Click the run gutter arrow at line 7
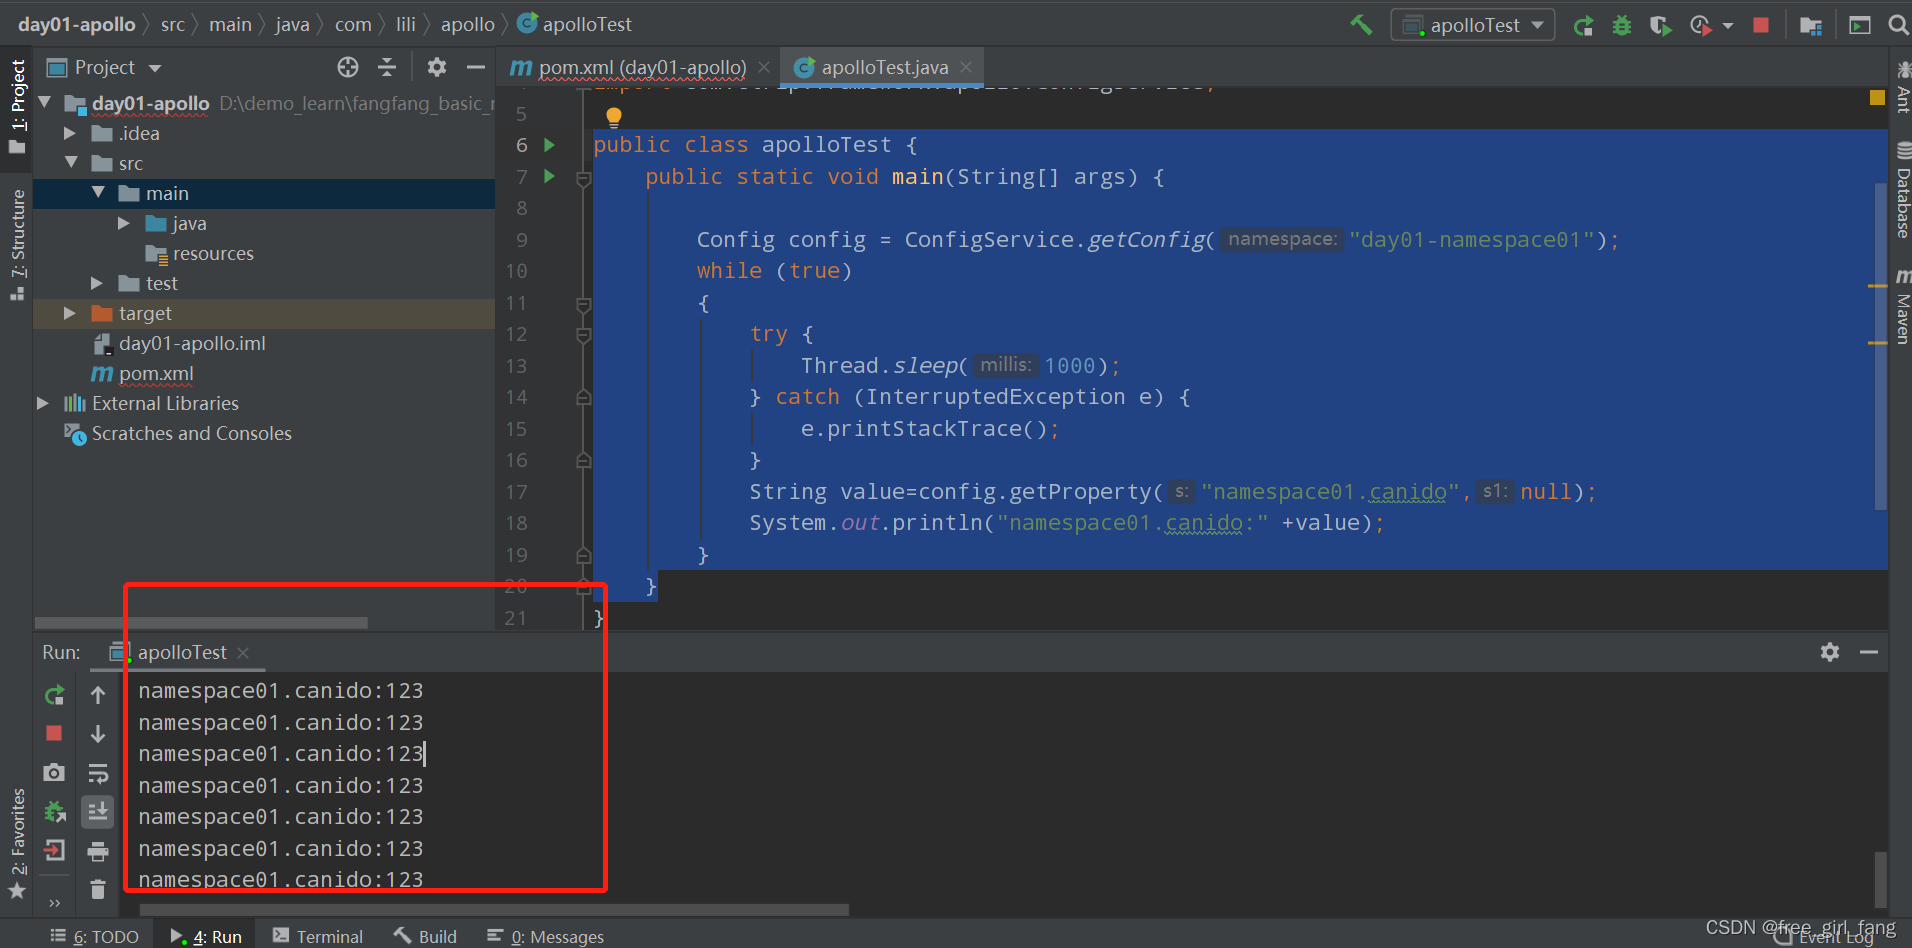This screenshot has height=948, width=1912. [549, 176]
